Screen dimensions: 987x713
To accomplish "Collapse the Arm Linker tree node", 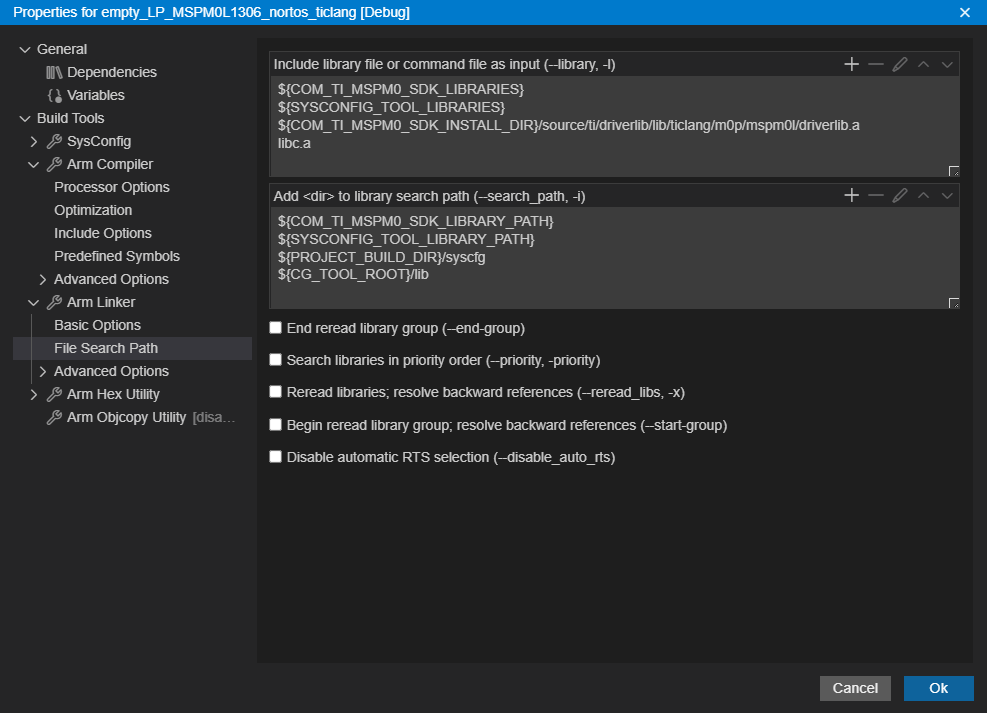I will pyautogui.click(x=34, y=303).
